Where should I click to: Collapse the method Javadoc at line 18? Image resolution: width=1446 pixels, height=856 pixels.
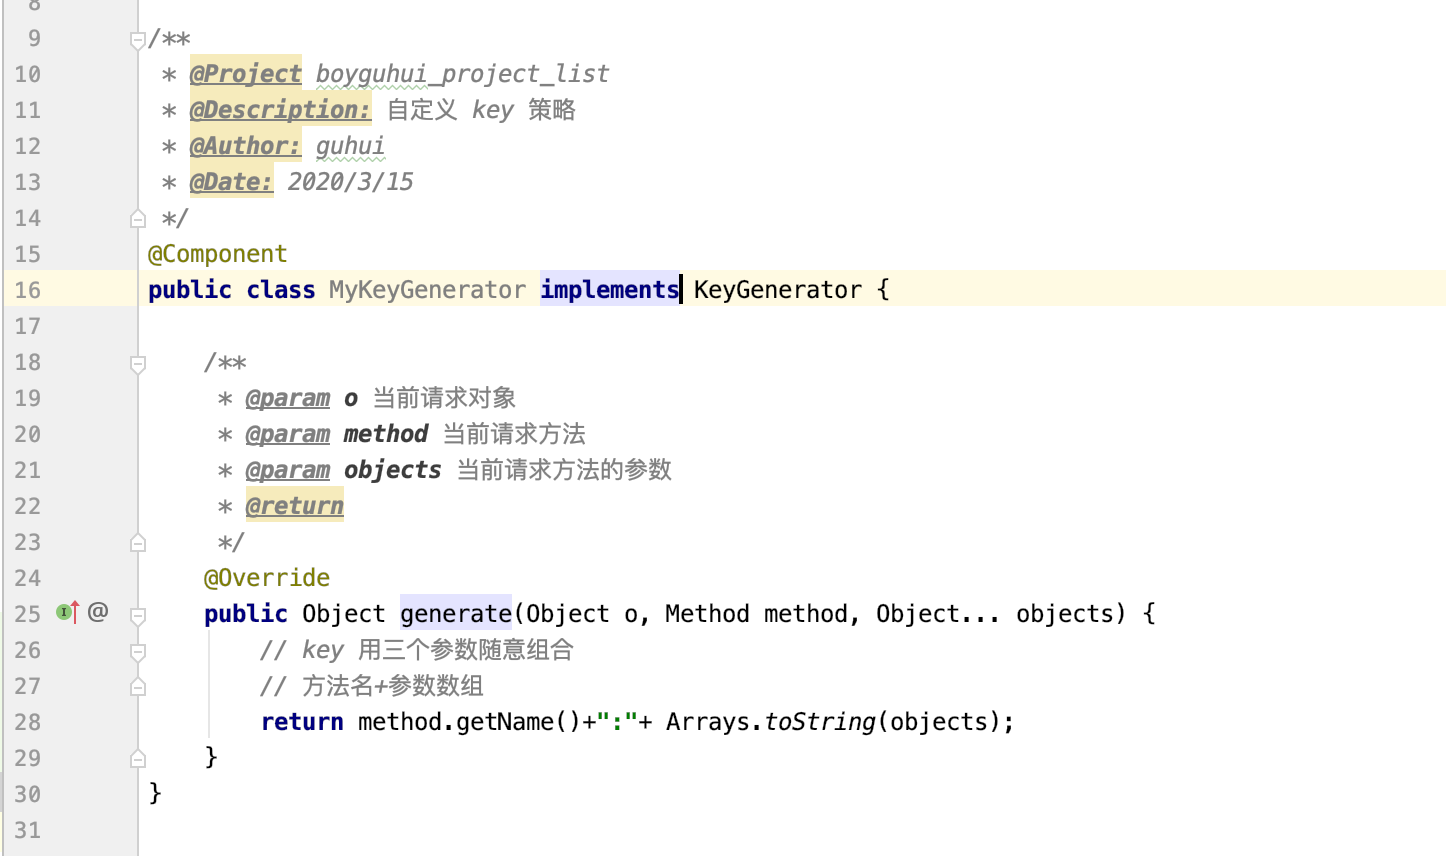[x=138, y=364]
